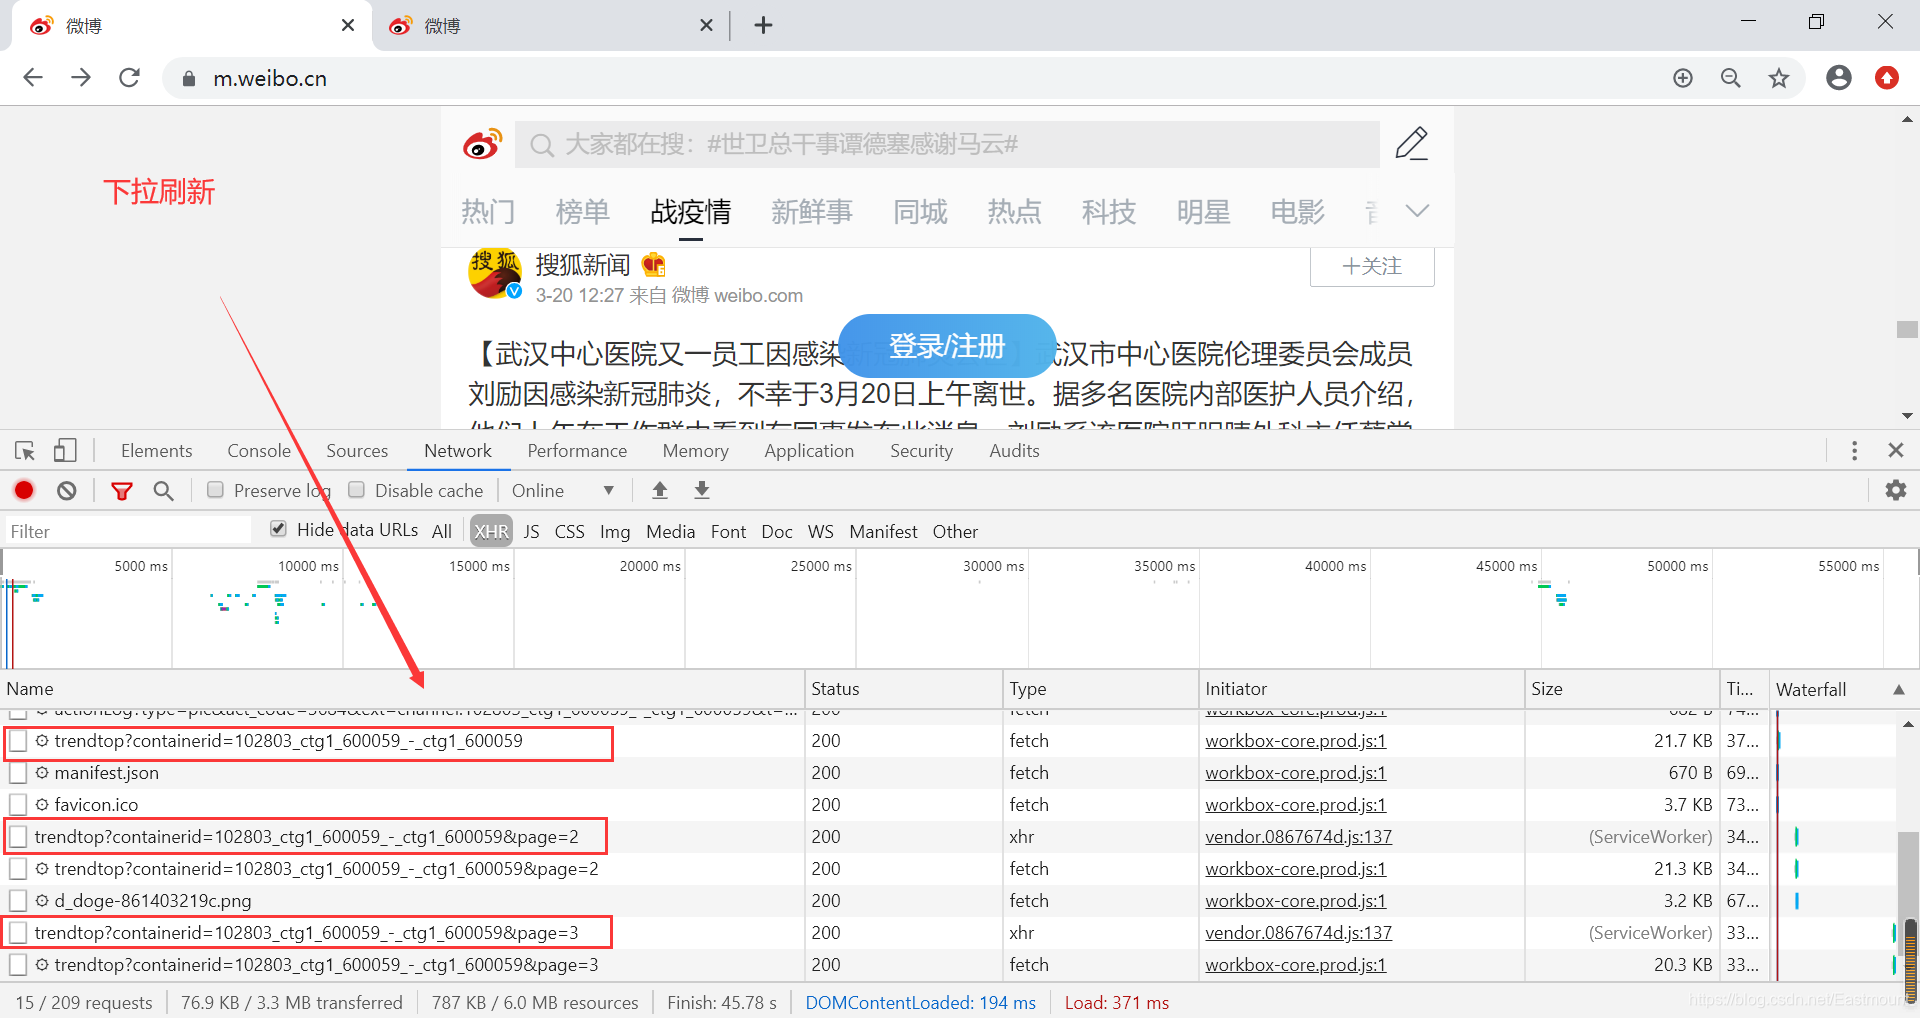Open the 明星 channel

[1203, 212]
